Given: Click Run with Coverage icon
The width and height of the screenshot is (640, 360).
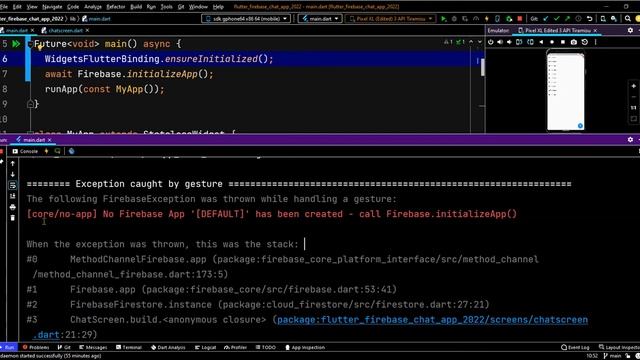Looking at the screenshot, I should pos(465,19).
